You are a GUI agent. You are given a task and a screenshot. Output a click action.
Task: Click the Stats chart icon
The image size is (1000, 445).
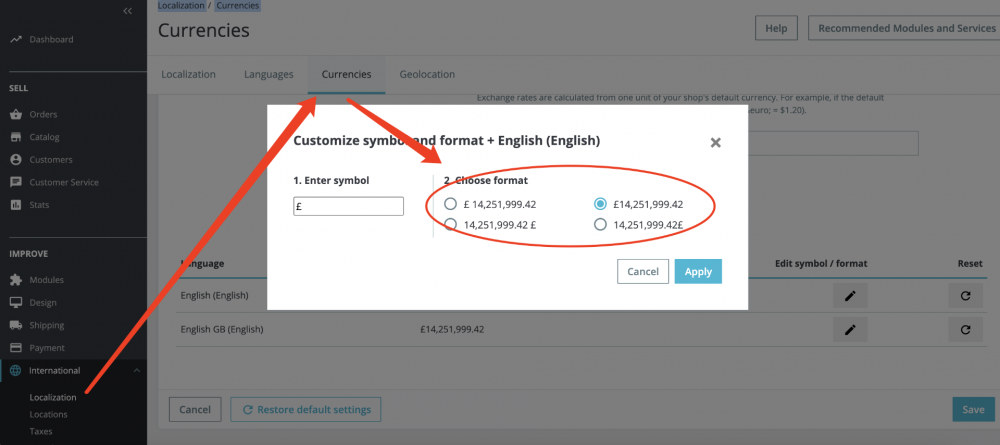pyautogui.click(x=16, y=205)
